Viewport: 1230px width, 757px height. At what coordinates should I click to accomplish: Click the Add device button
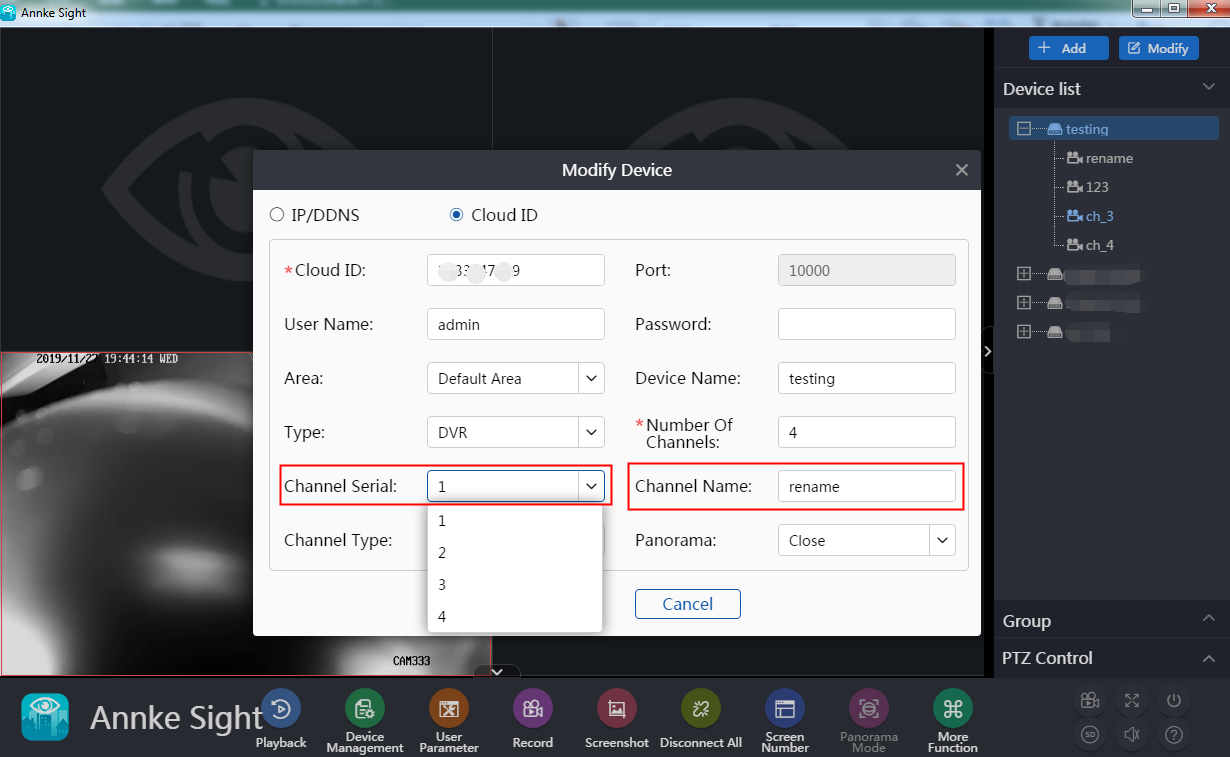[x=1069, y=48]
